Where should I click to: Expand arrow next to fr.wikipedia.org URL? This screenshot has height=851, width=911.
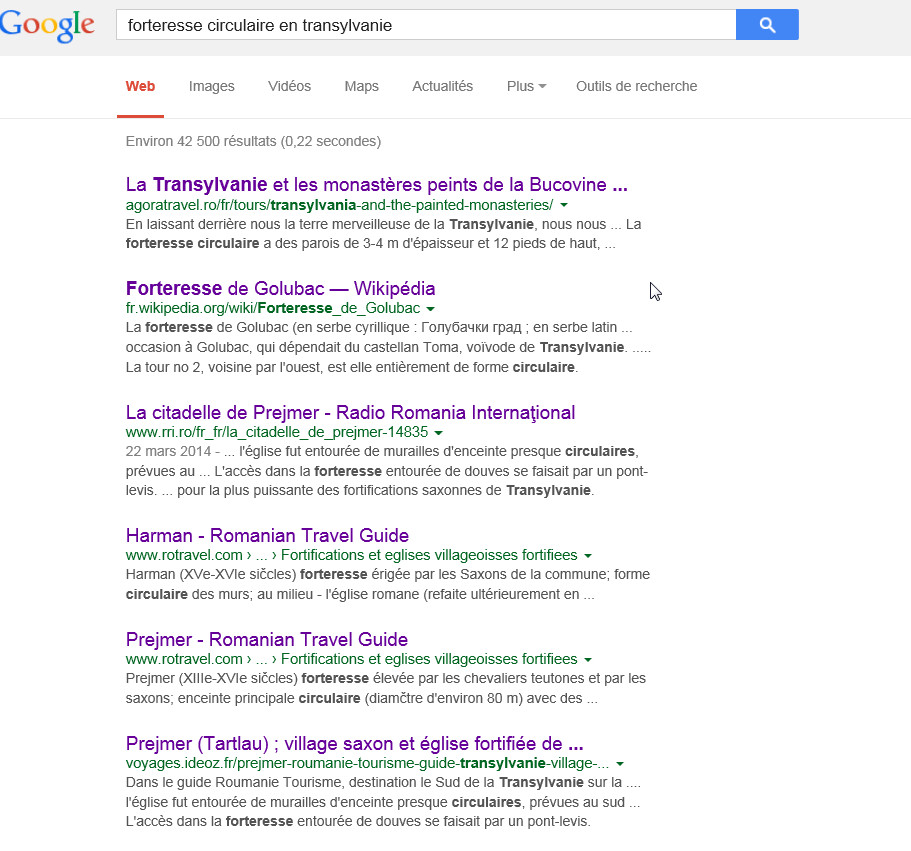[x=430, y=309]
